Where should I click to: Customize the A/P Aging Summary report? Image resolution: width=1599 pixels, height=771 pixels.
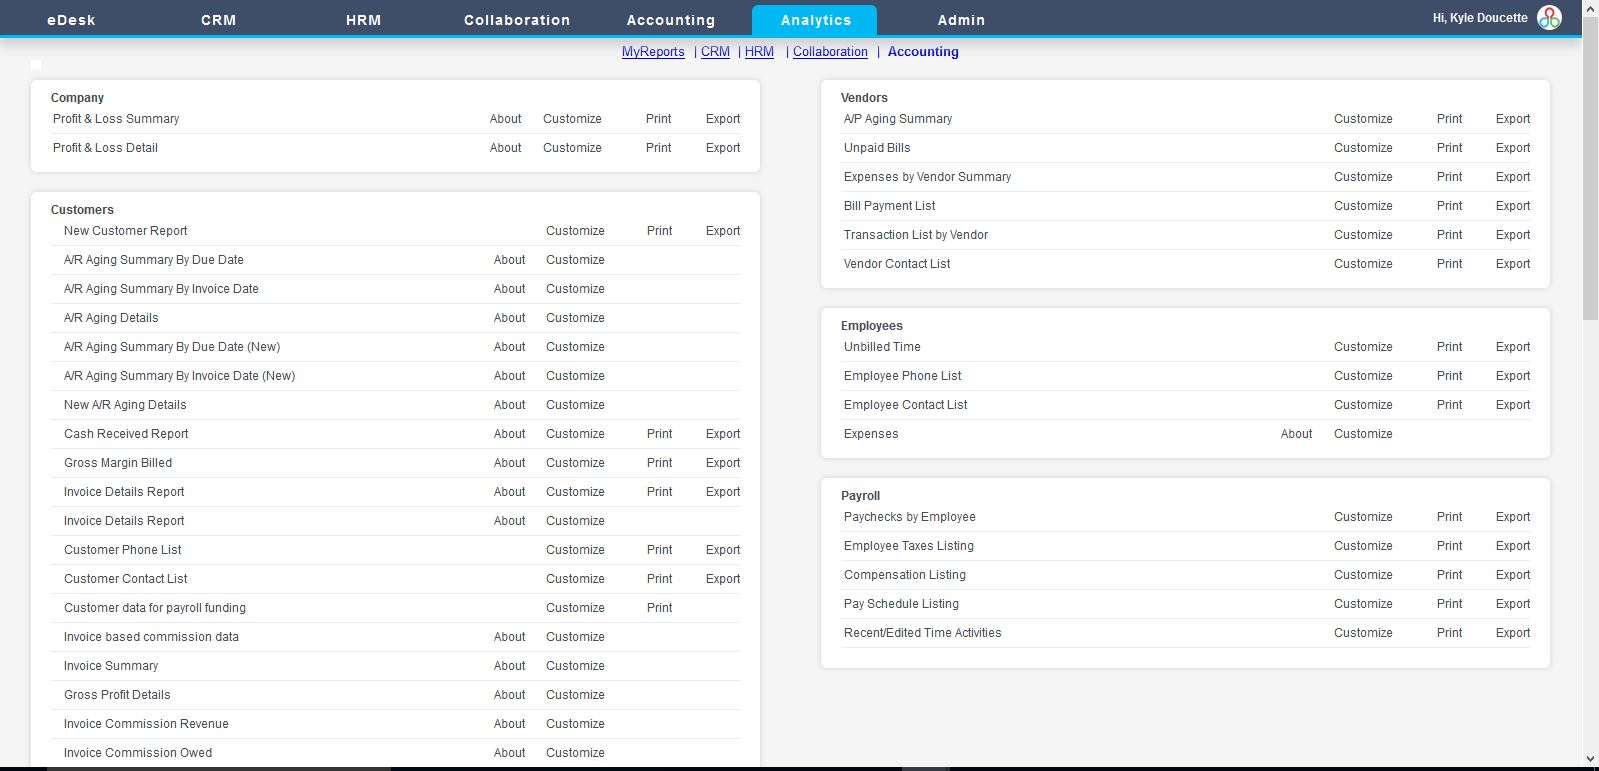1362,119
